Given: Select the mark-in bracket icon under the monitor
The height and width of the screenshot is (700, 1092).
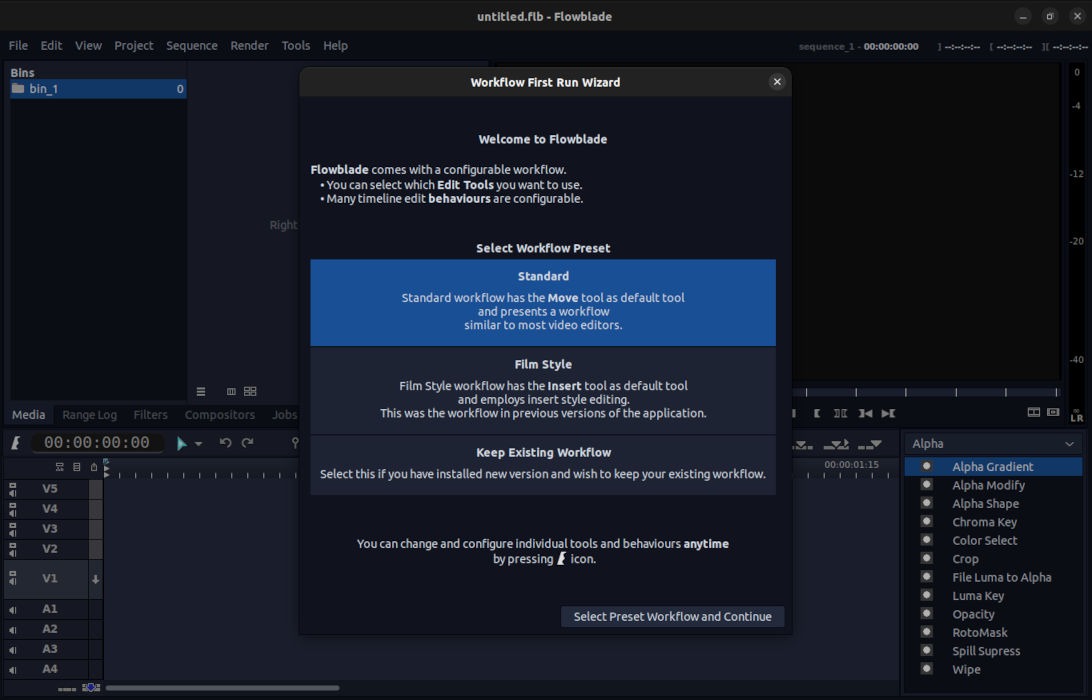Looking at the screenshot, I should tap(817, 413).
